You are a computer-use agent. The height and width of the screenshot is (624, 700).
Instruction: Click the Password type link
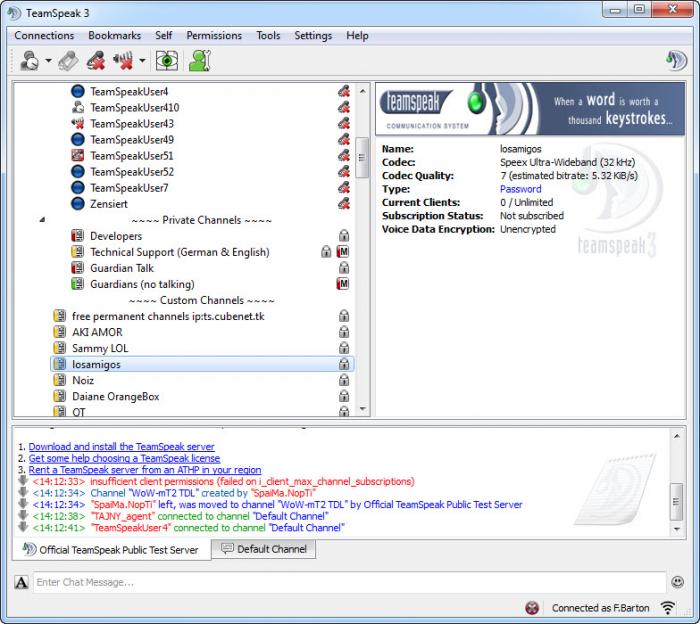point(521,189)
